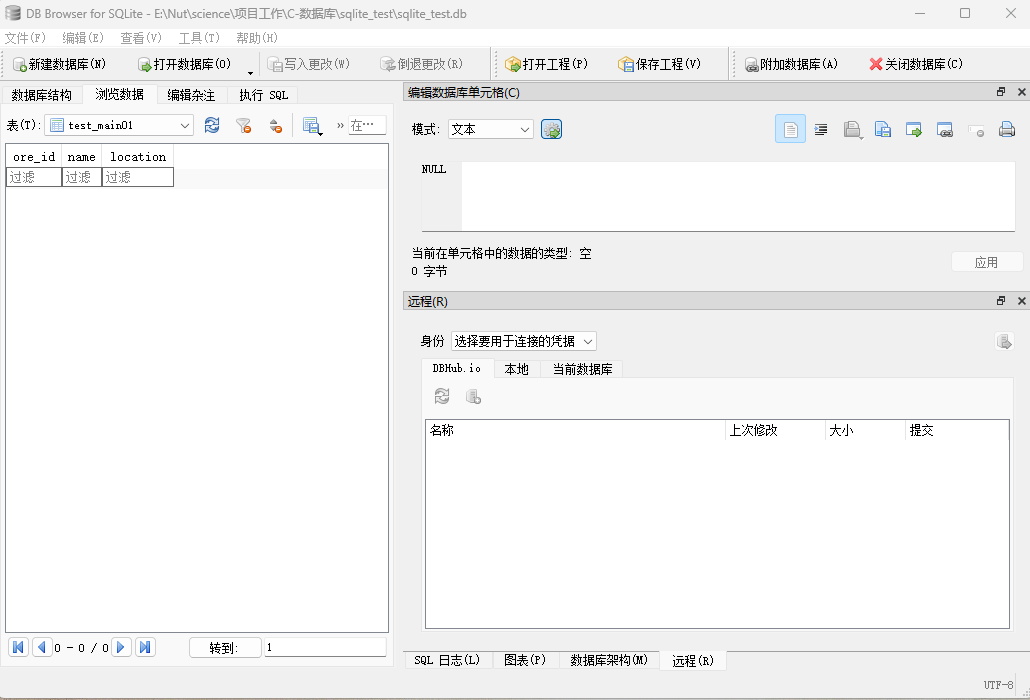Screen dimensions: 1030x700
Task: Click upload database icon beside identity dropdown
Action: tap(1004, 341)
